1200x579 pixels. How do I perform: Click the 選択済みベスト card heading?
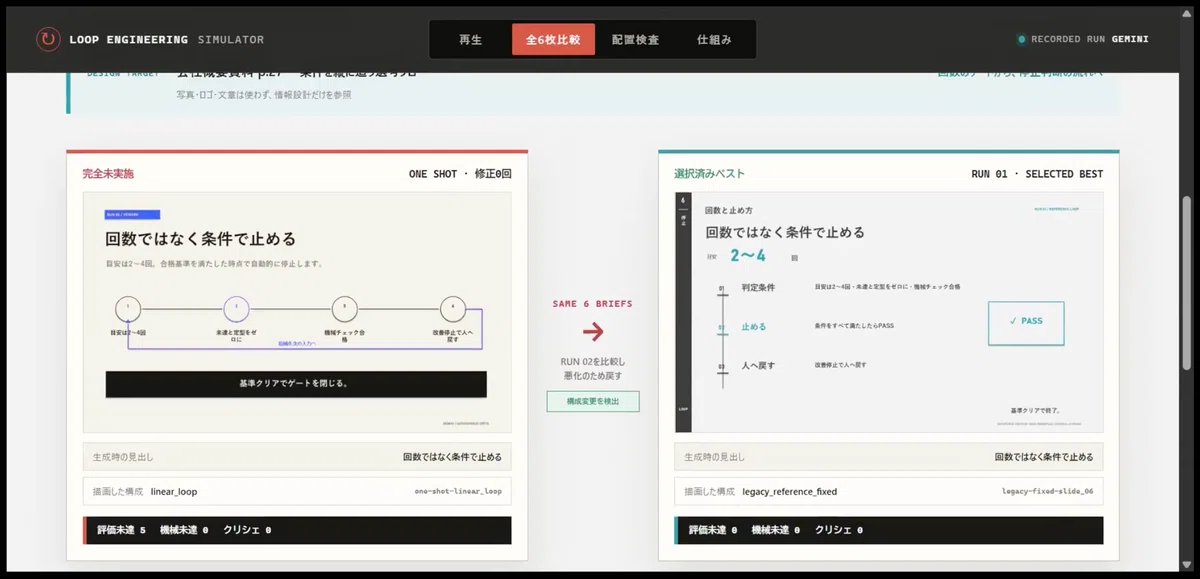(710, 173)
